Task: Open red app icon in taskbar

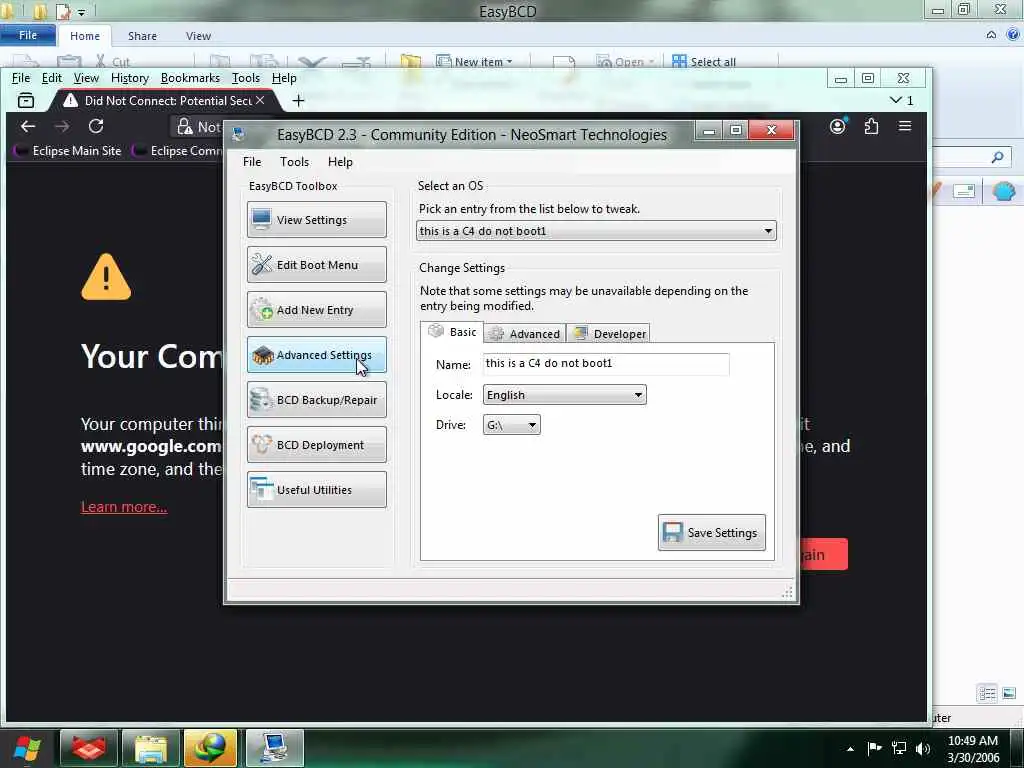Action: coord(89,748)
